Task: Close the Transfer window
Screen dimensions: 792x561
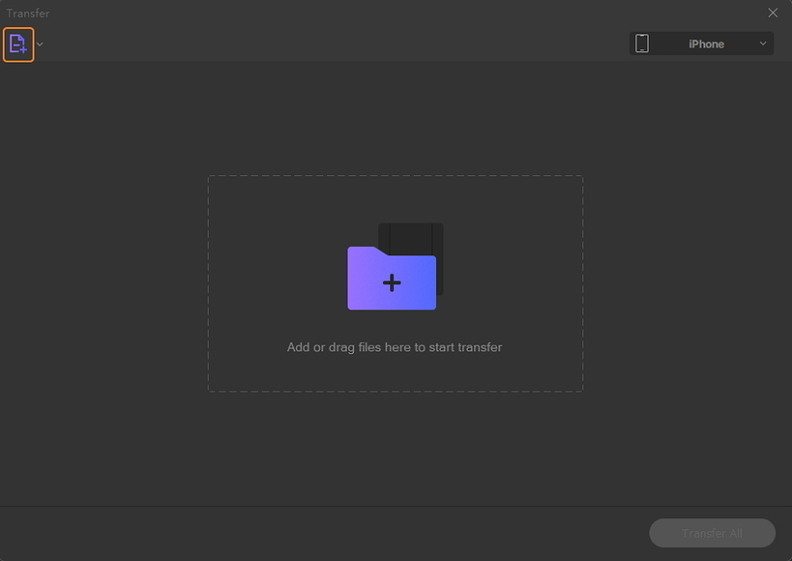Action: click(773, 13)
